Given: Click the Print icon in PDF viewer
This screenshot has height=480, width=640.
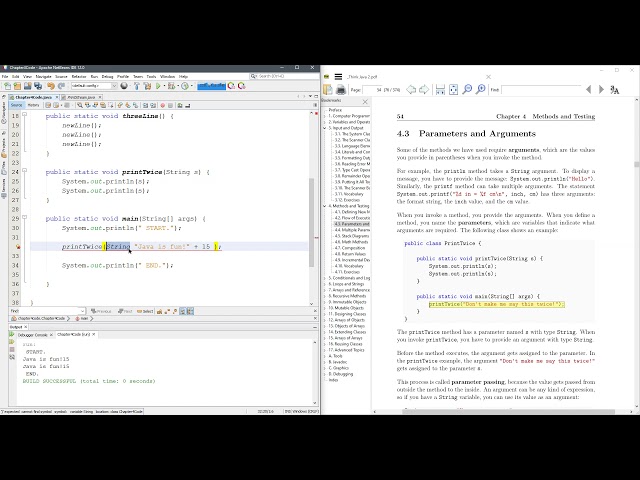Looking at the screenshot, I should (x=341, y=89).
